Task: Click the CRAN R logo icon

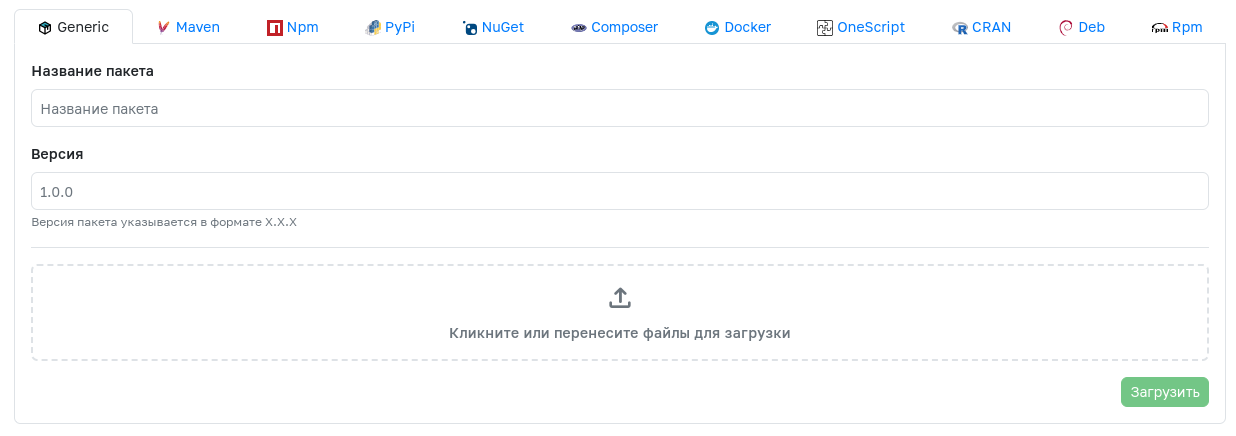Action: pyautogui.click(x=960, y=28)
